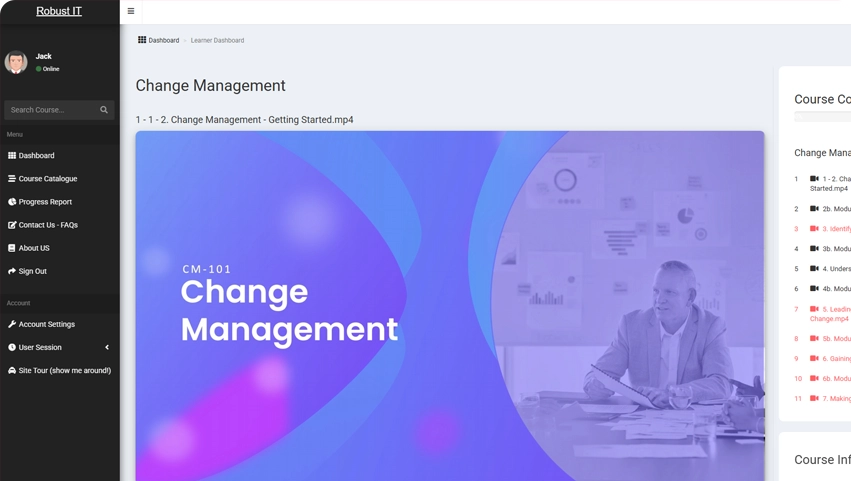The image size is (851, 481).
Task: Open lesson 4 video 3b. Module
Action: click(x=836, y=249)
